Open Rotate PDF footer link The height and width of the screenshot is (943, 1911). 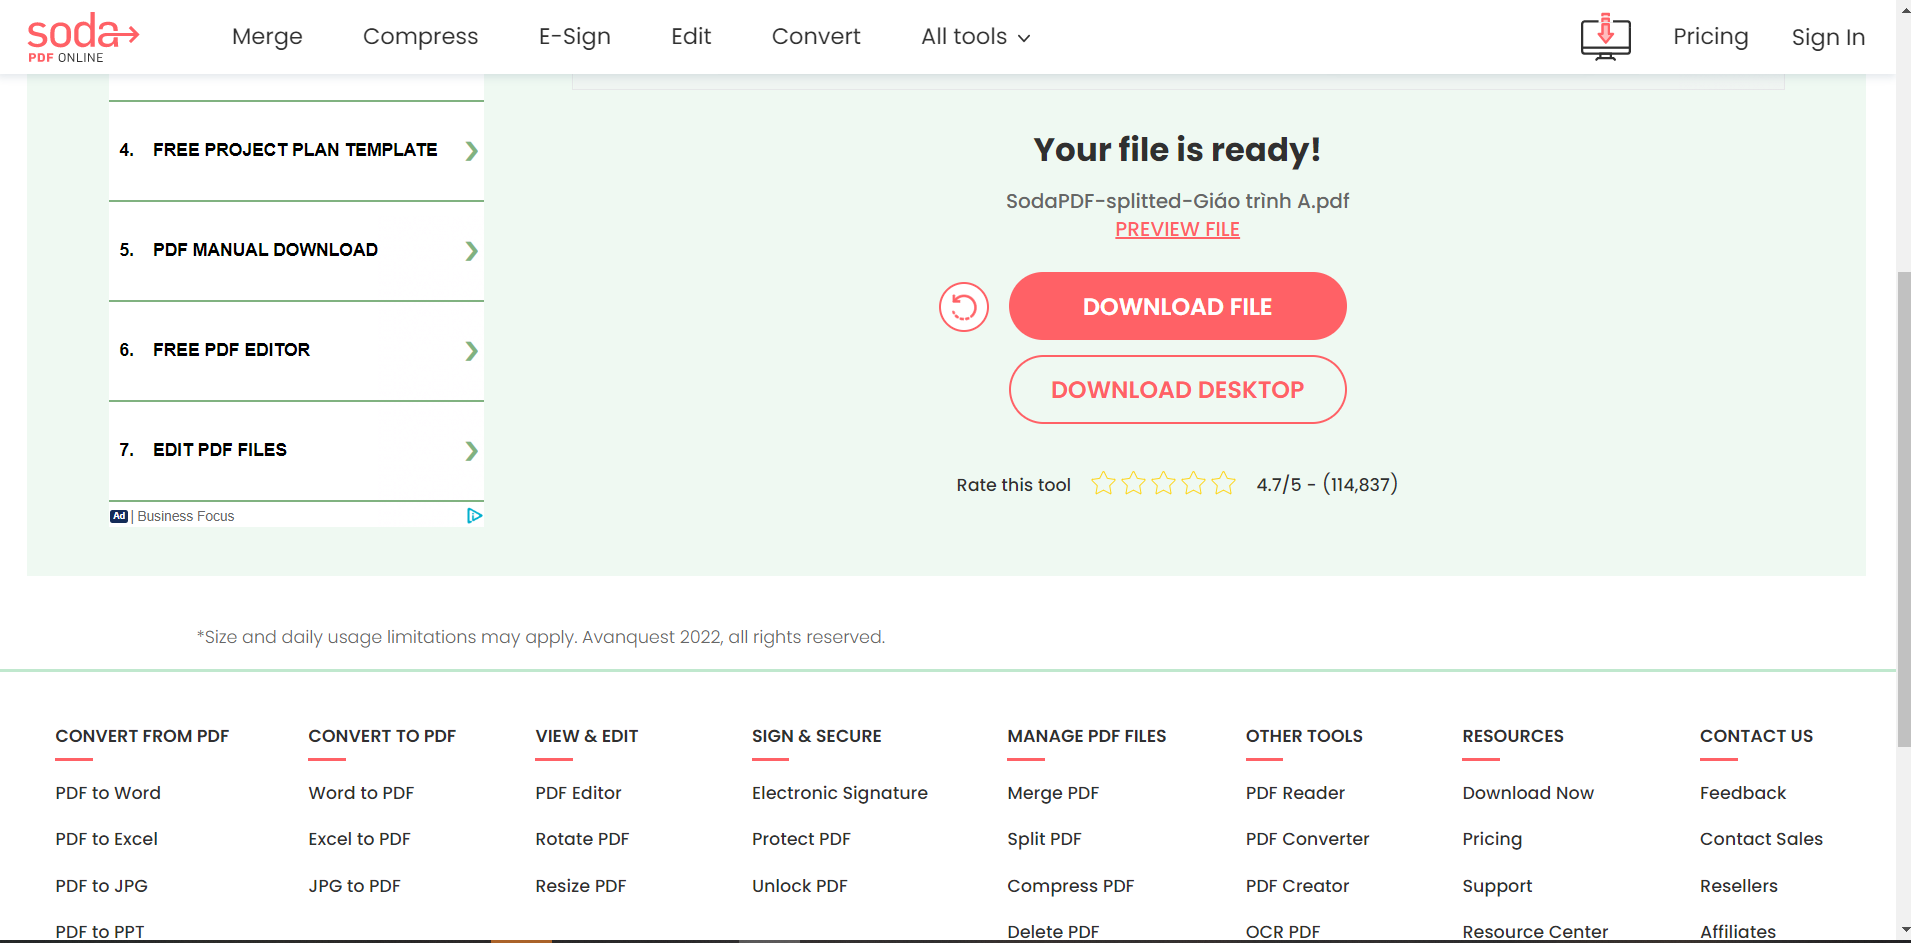coord(582,839)
